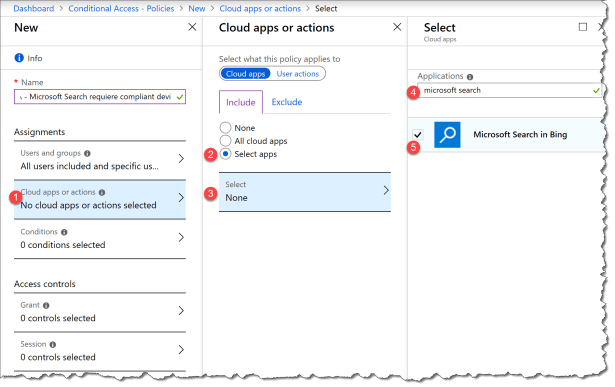Click Microsoft Search in Bing result text
The height and width of the screenshot is (387, 615).
pyautogui.click(x=520, y=134)
